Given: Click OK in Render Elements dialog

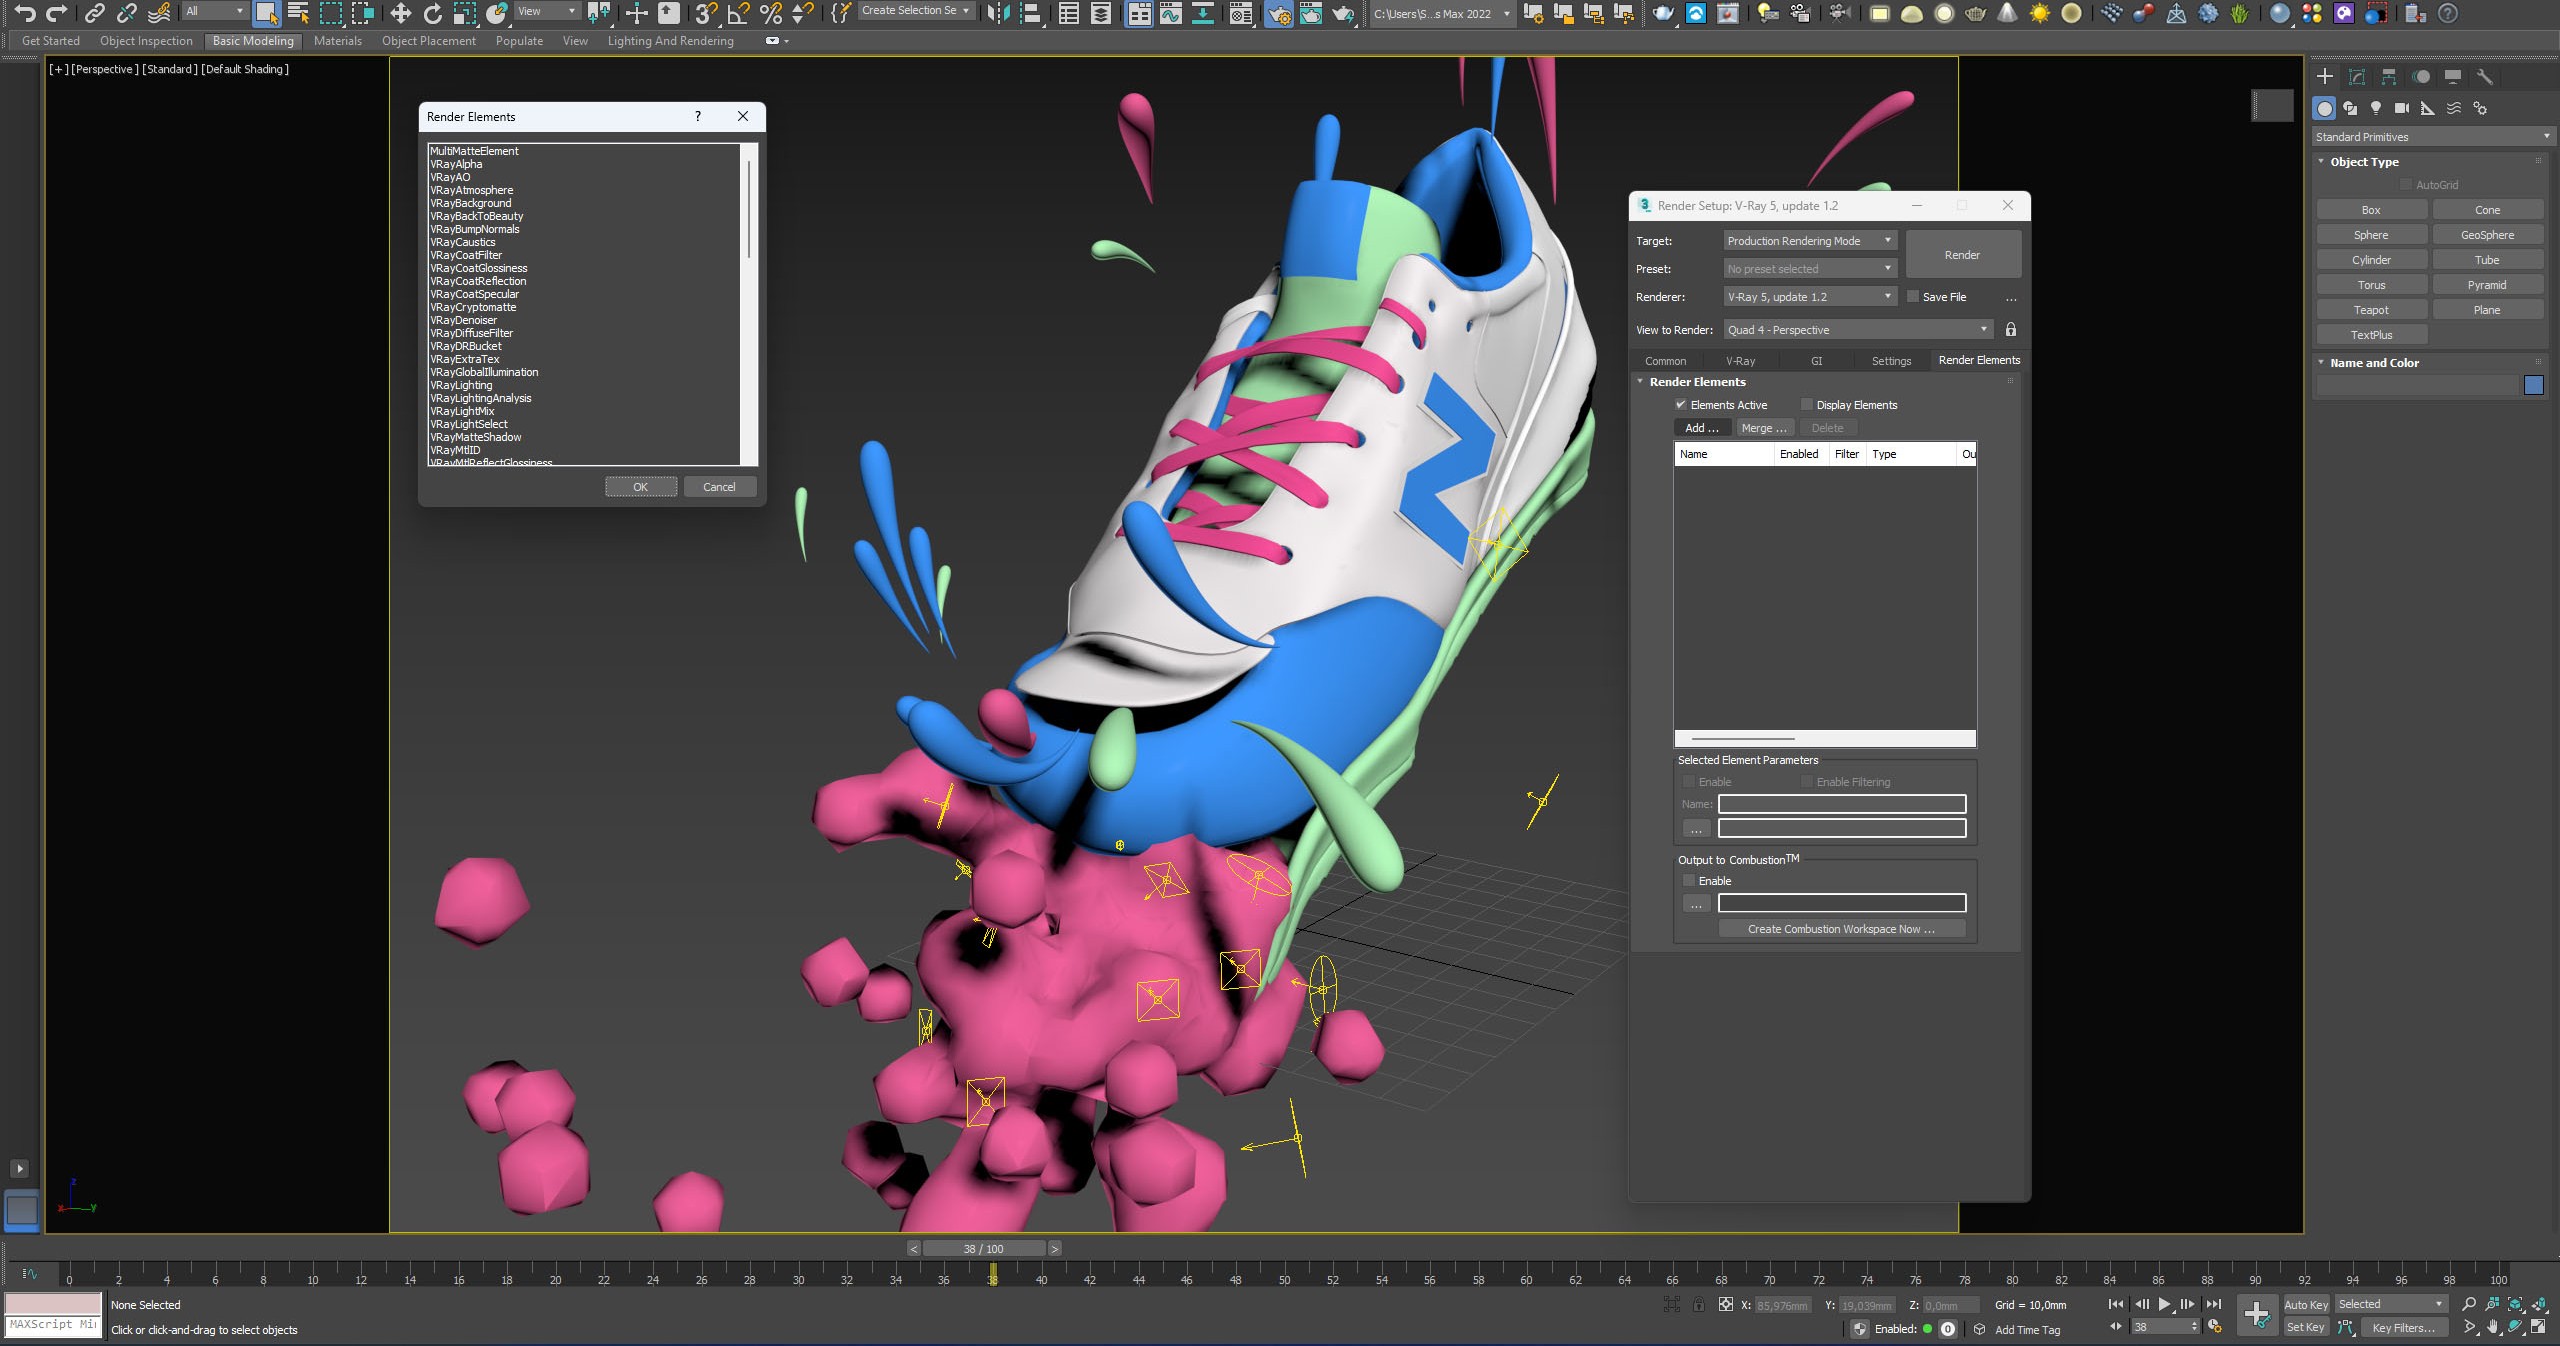Looking at the screenshot, I should 640,487.
